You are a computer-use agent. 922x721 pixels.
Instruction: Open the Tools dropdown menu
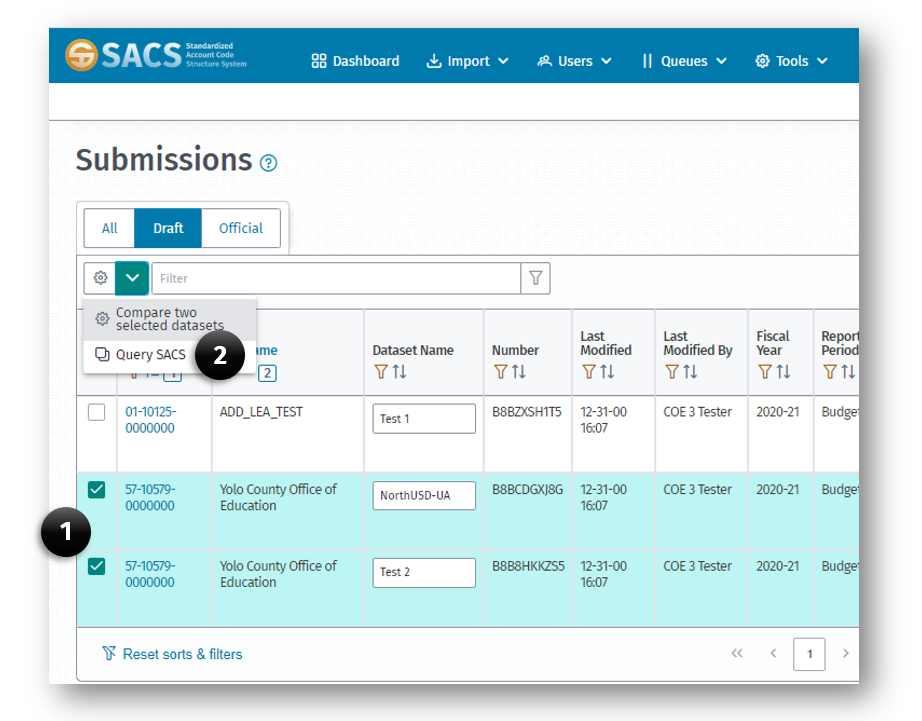pyautogui.click(x=791, y=61)
